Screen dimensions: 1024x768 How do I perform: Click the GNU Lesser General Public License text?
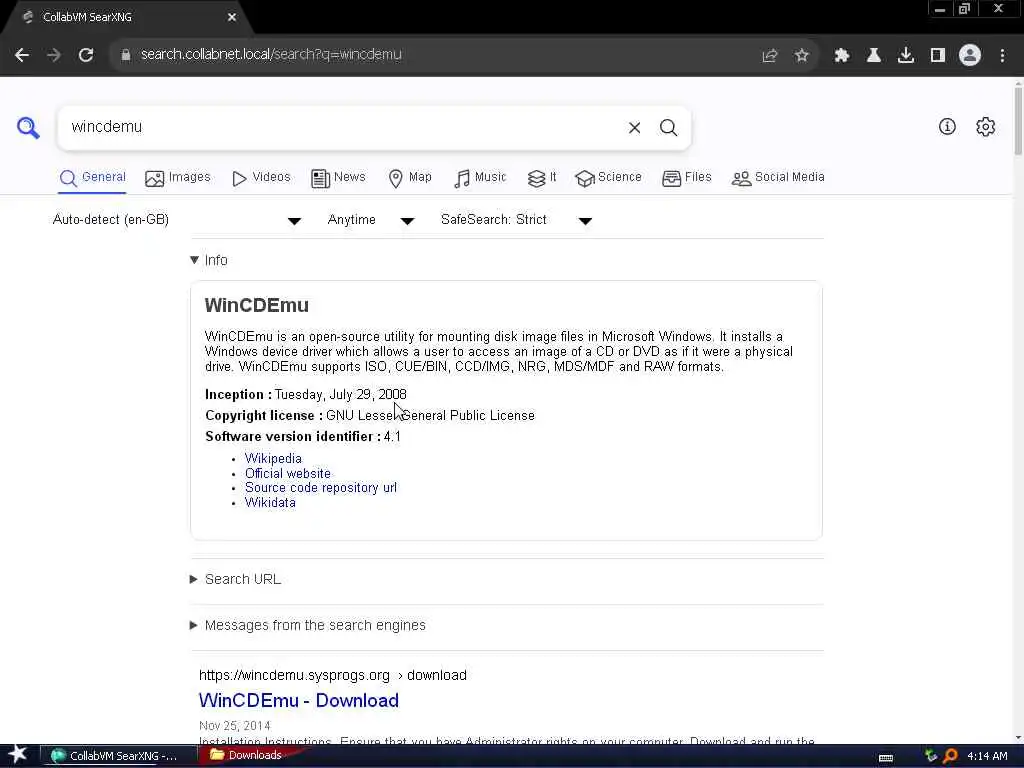pos(430,415)
